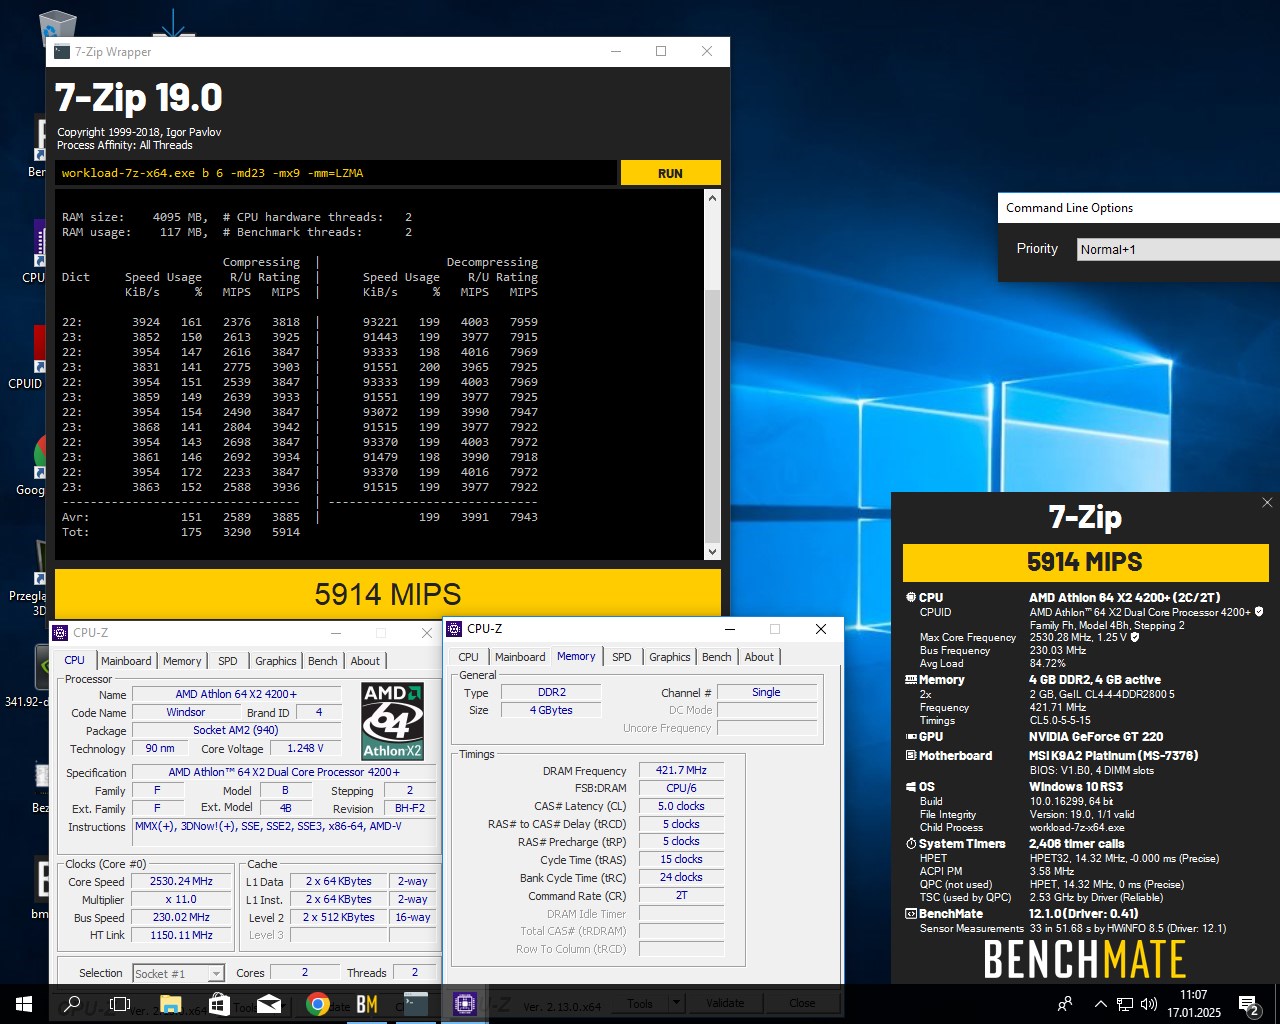Screen dimensions: 1280x1024
Task: Open the SPD tab in left CPU-Z window
Action: tap(228, 661)
